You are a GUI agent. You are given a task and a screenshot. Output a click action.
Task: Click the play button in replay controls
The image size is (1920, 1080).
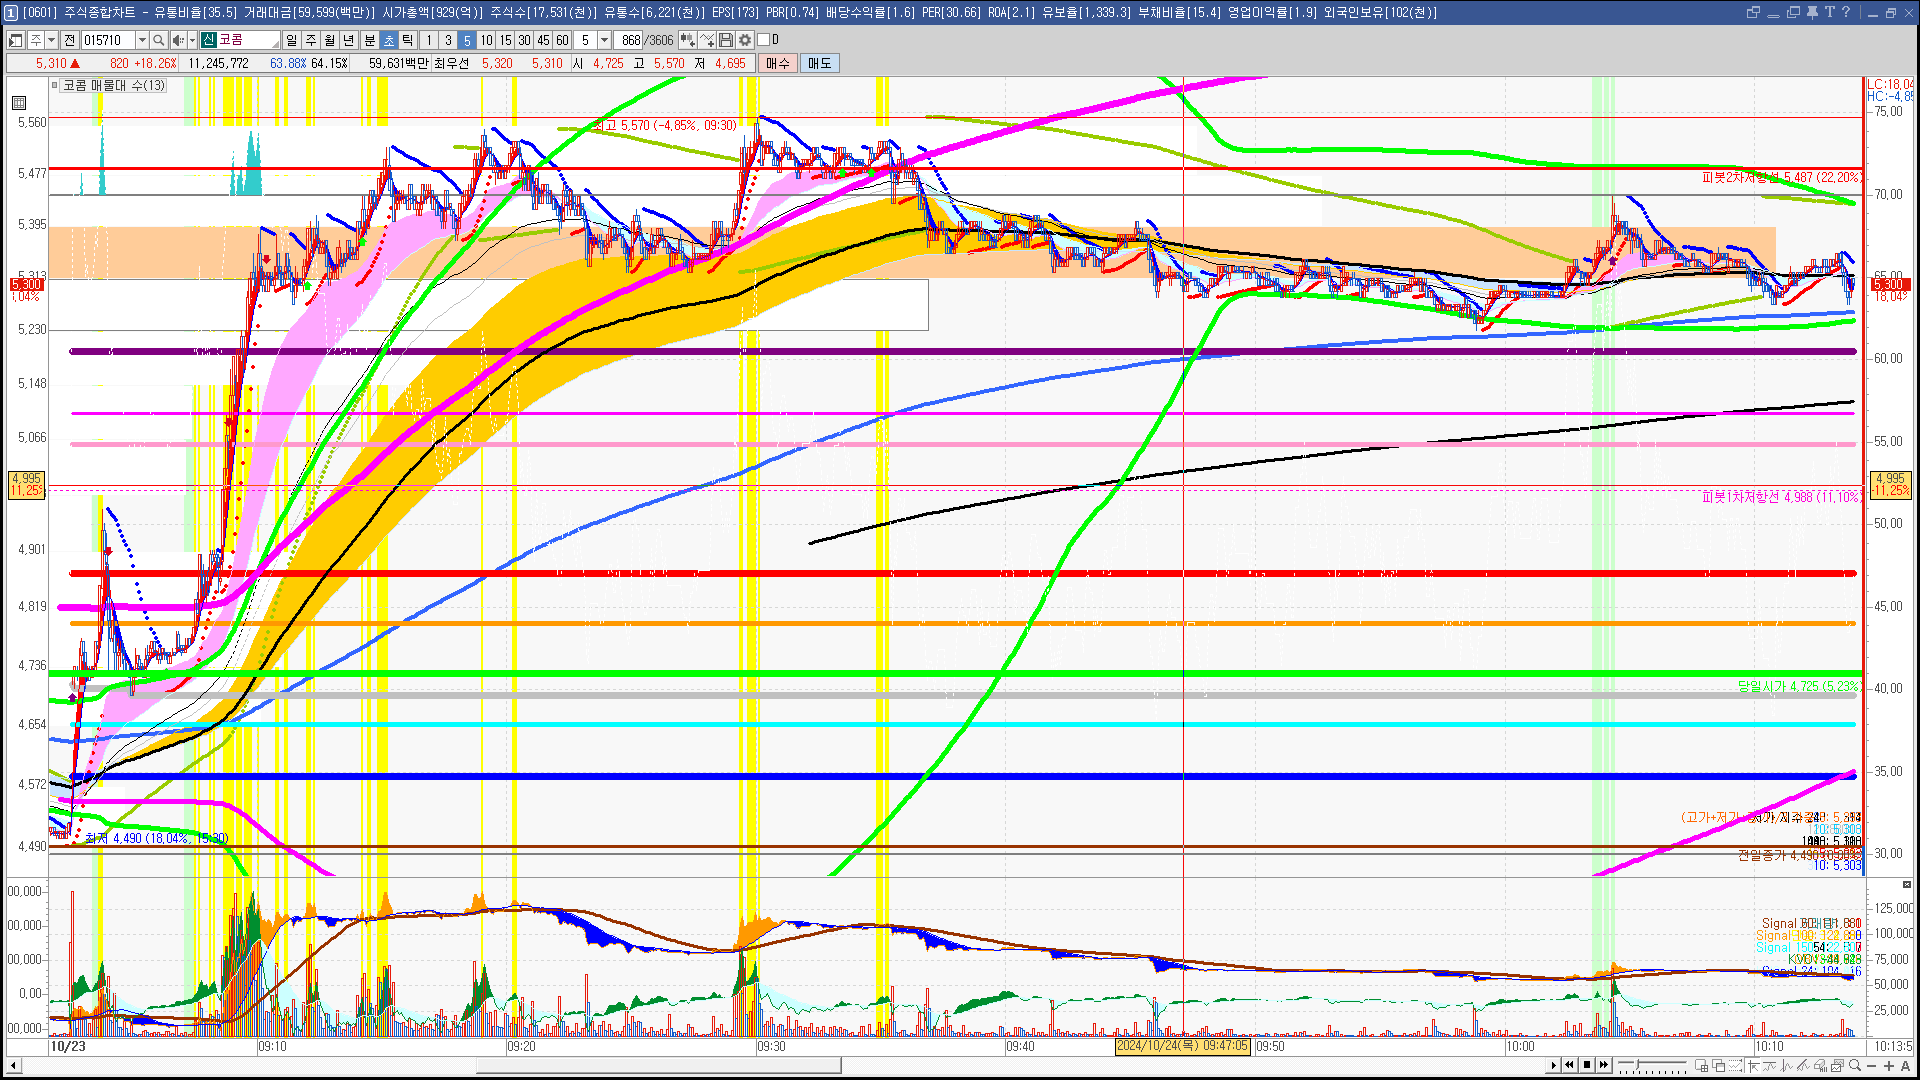point(1553,1065)
